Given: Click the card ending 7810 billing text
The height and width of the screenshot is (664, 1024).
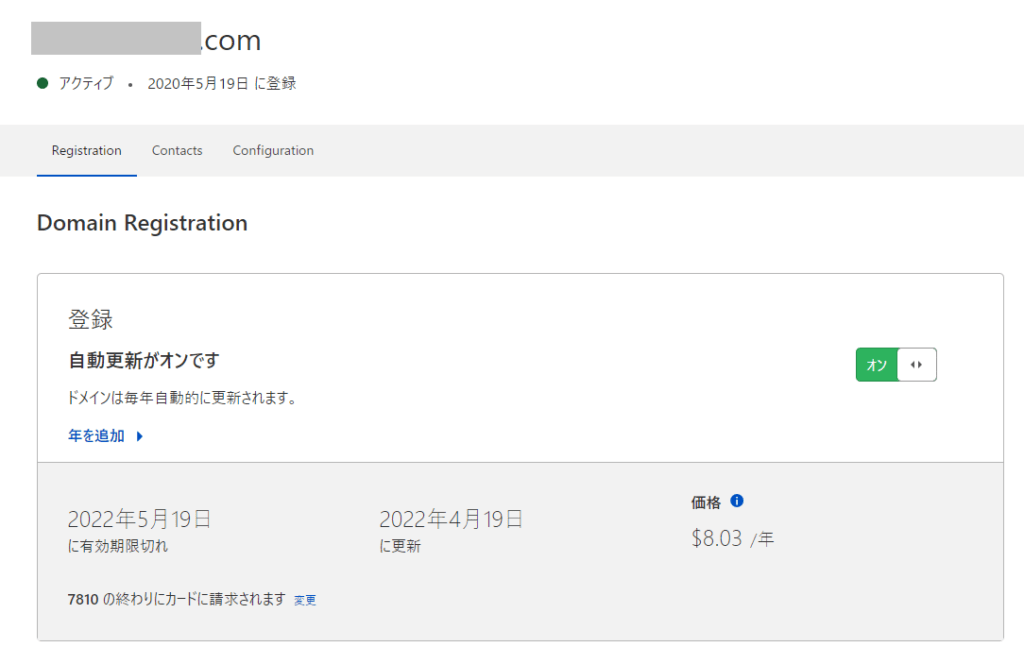Looking at the screenshot, I should 176,600.
